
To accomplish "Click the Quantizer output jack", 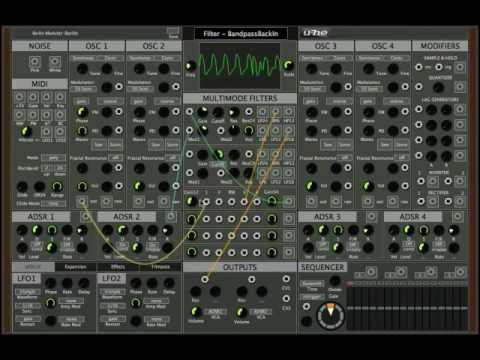I will coord(460,87).
